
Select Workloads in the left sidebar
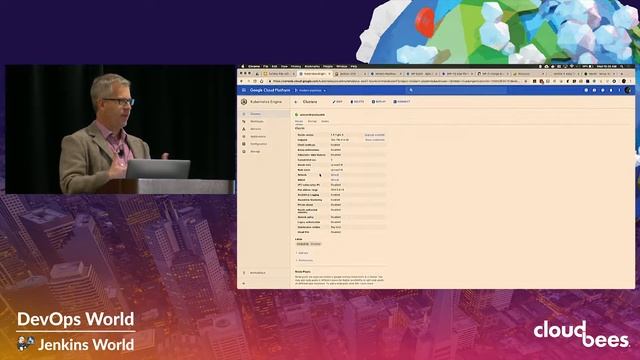265,121
